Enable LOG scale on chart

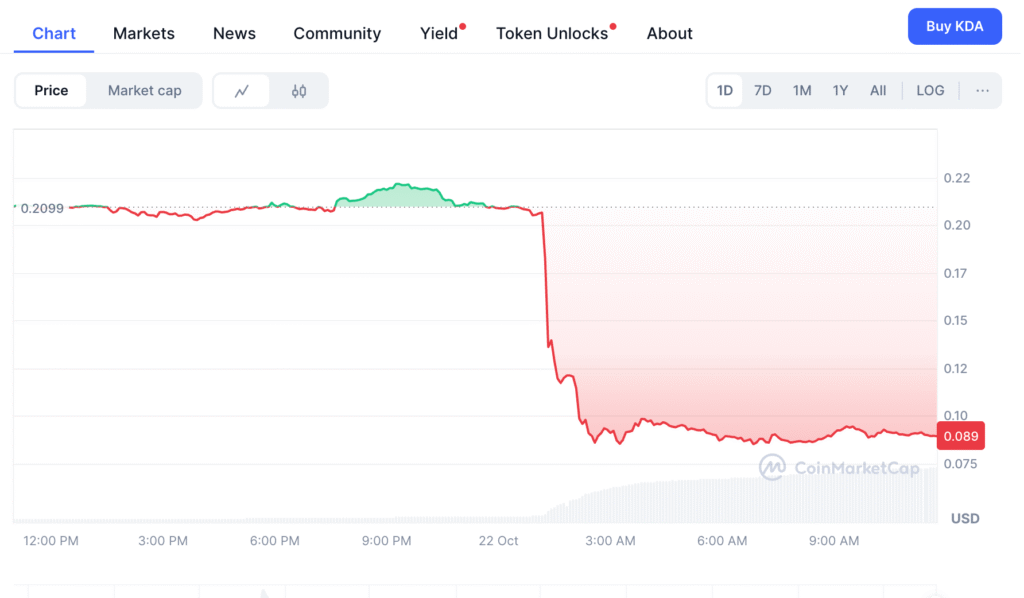(930, 91)
